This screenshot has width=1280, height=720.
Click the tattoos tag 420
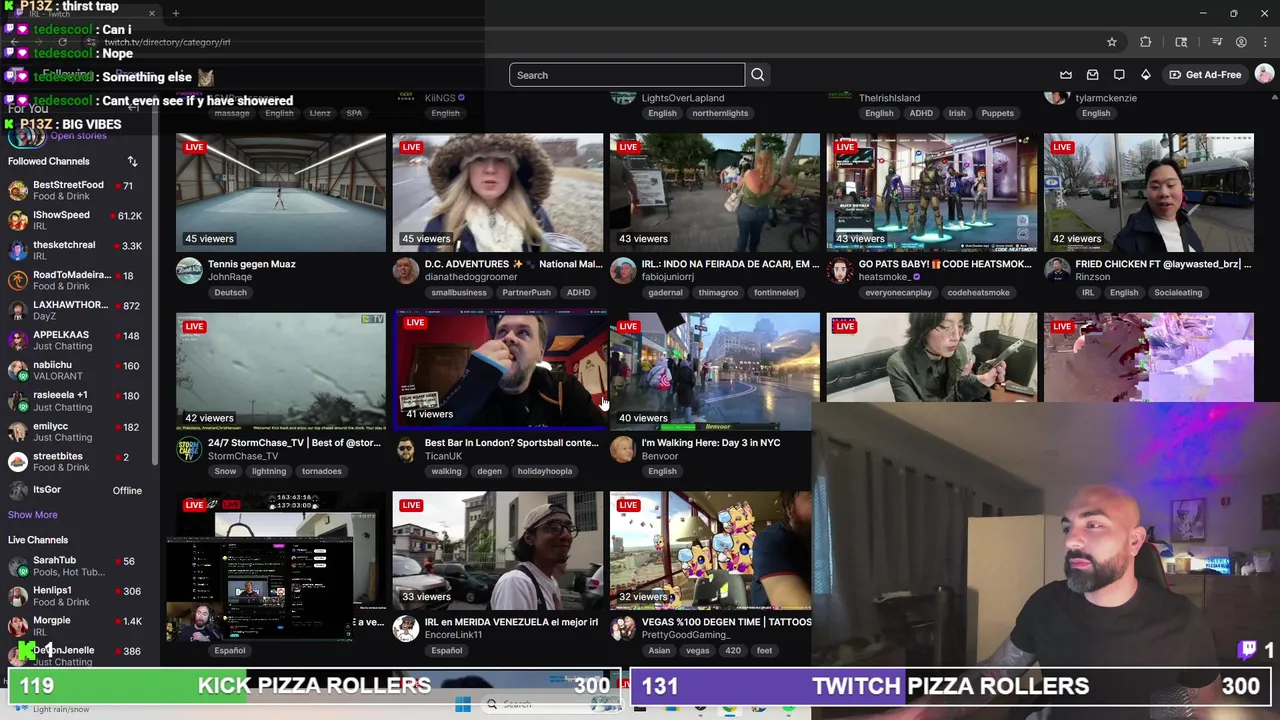(732, 651)
